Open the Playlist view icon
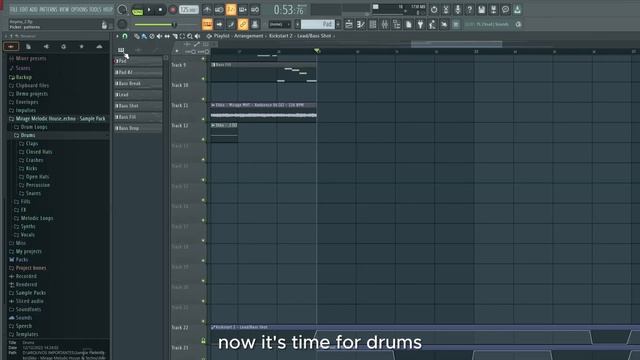Viewport: 640px width, 360px height. (x=349, y=24)
